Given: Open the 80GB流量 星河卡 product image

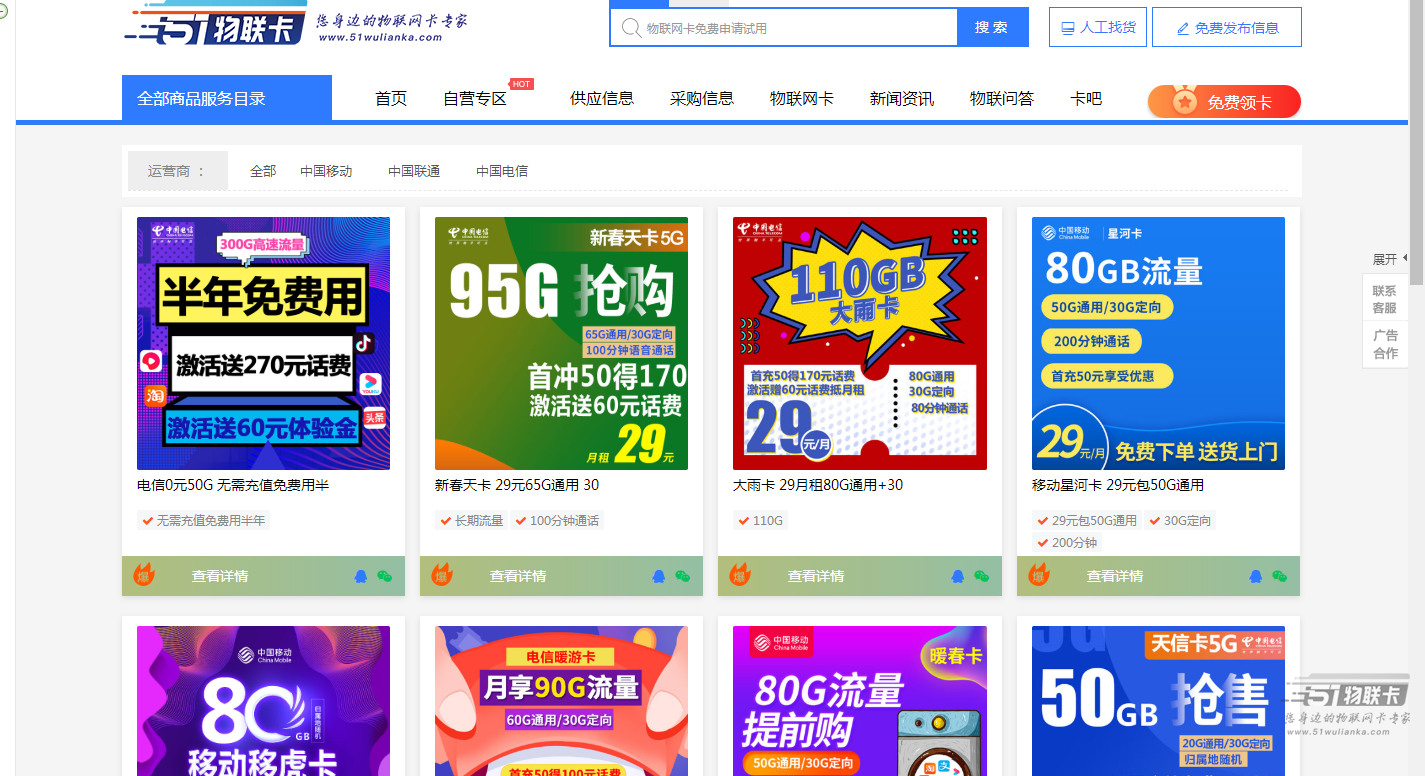Looking at the screenshot, I should pos(1158,343).
